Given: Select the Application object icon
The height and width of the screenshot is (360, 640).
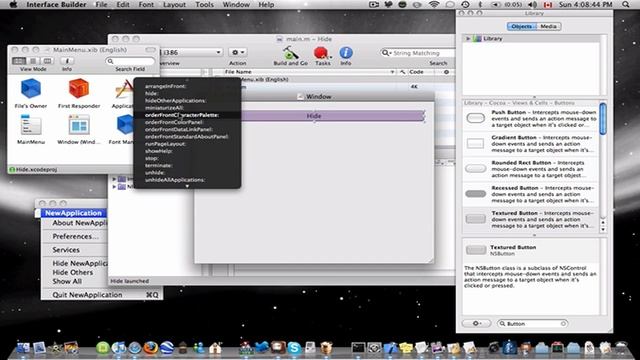Looking at the screenshot, I should coord(124,89).
